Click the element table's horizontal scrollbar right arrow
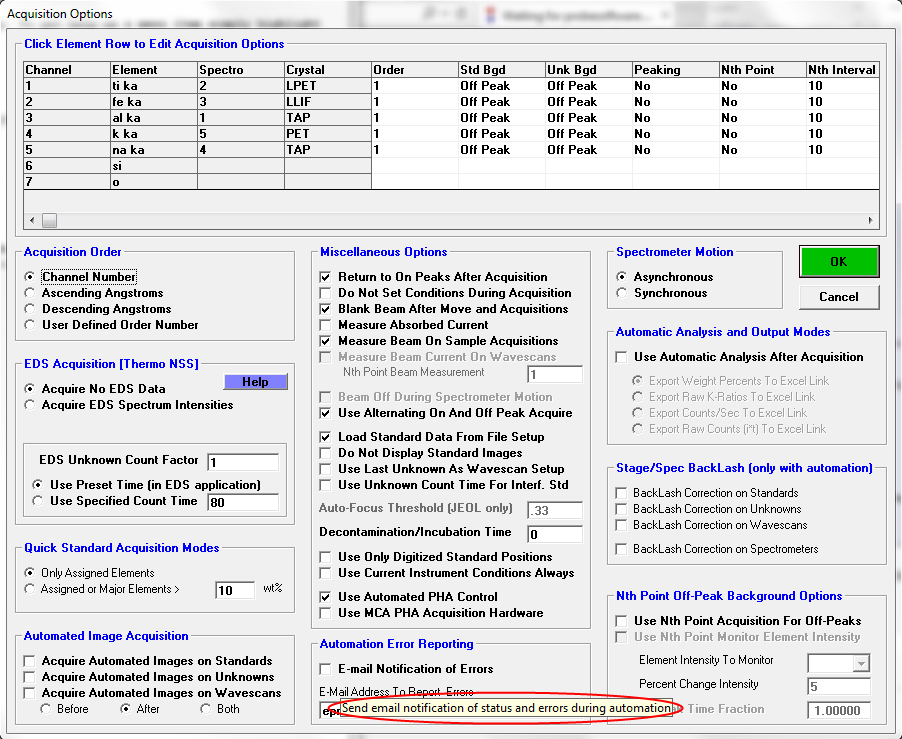Screen dimensions: 902x739 870,220
